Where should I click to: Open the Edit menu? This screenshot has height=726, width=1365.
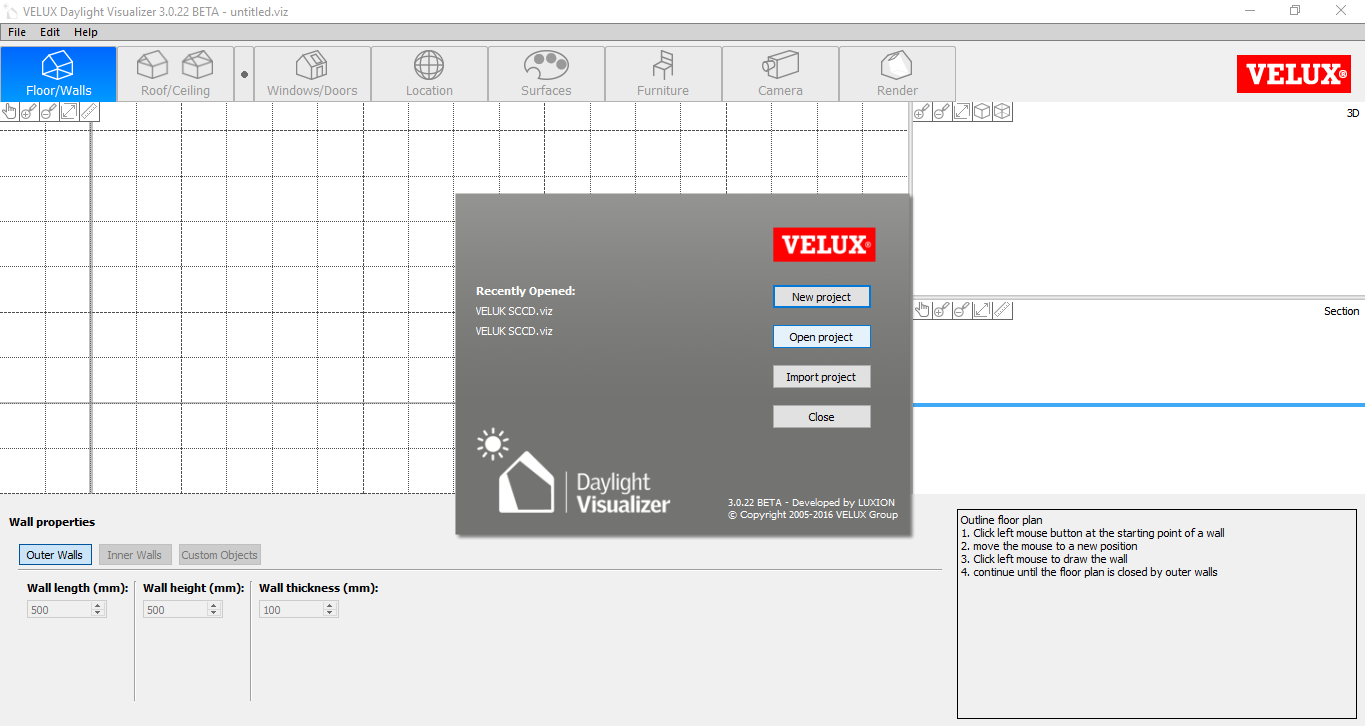[50, 32]
